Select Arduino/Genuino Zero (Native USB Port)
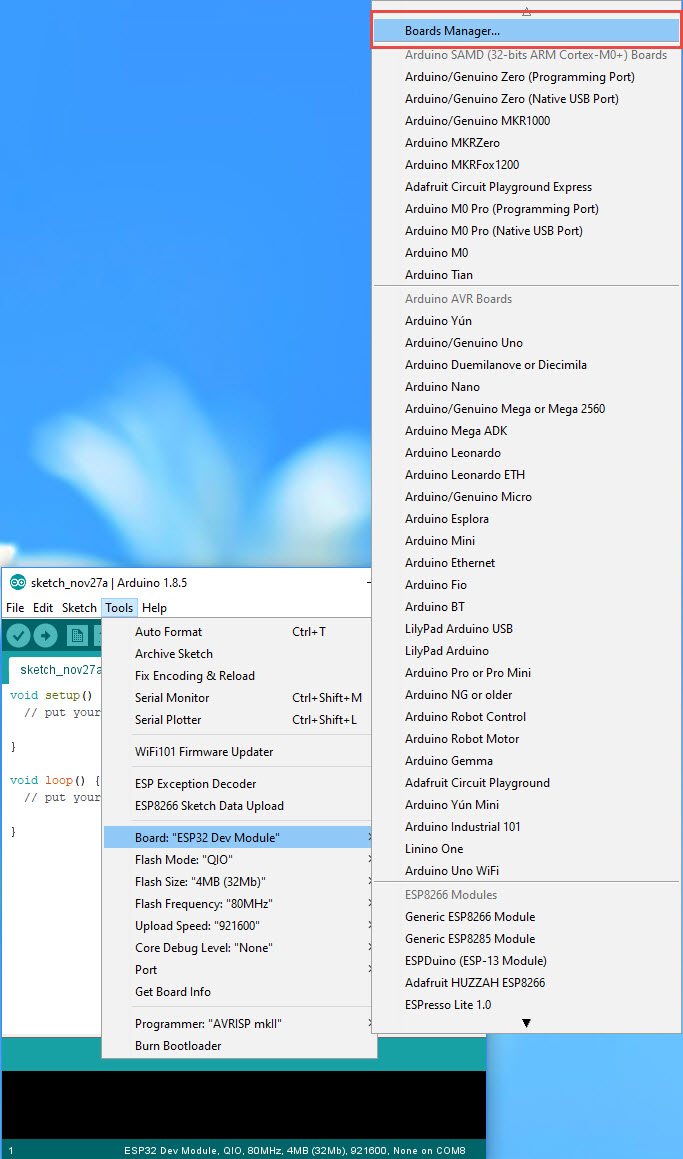 (x=526, y=98)
